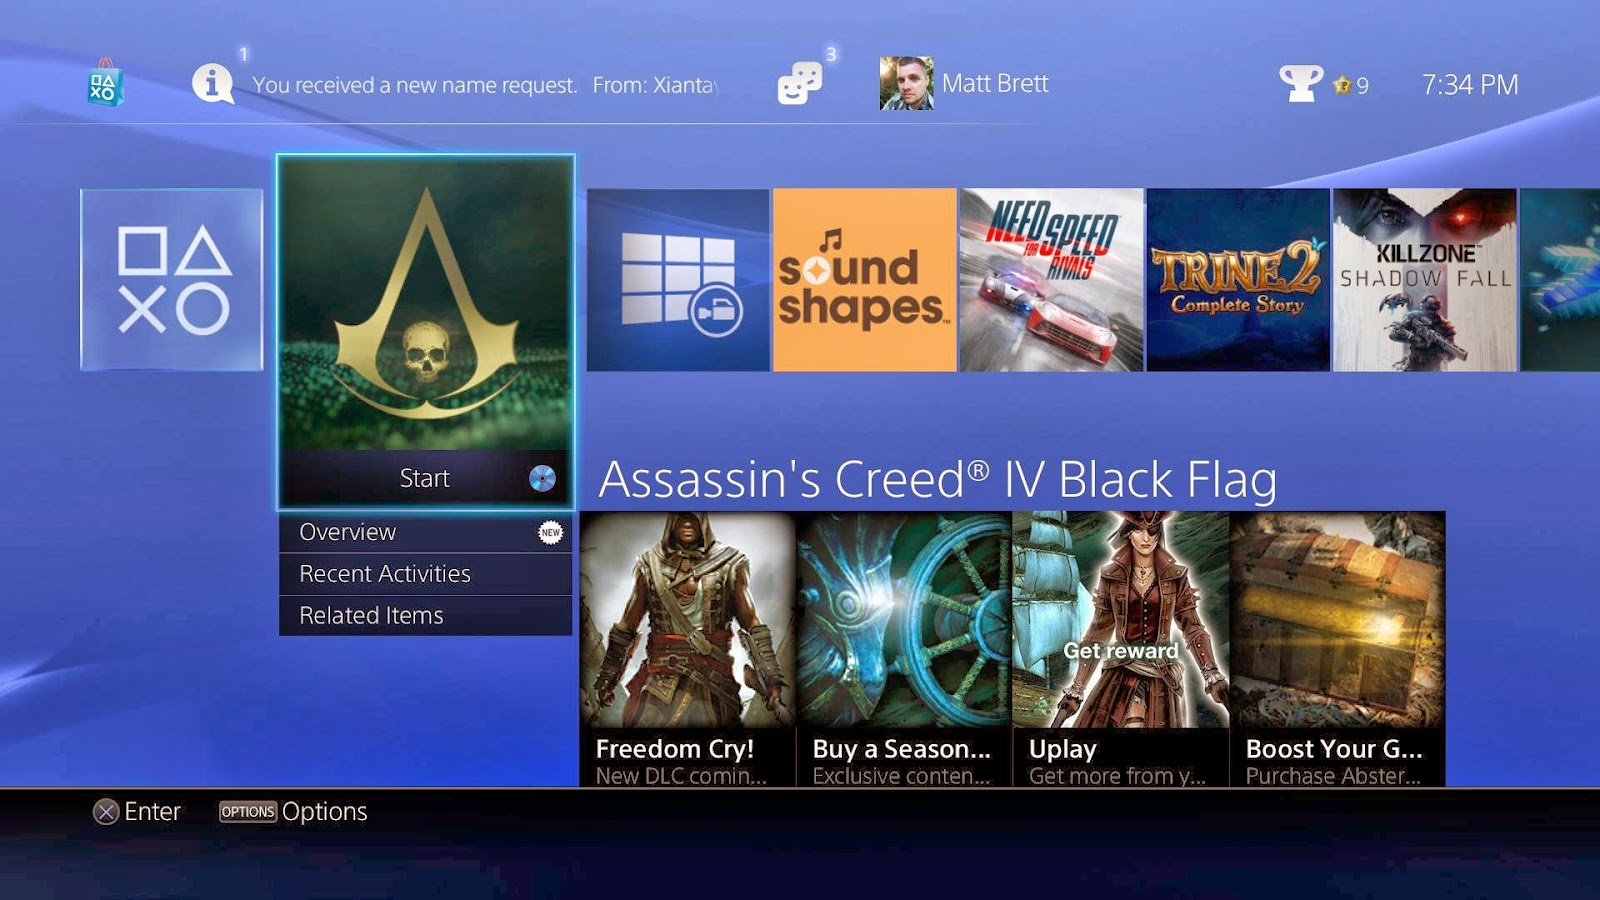Open the Freedom Cry! DLC card
Image resolution: width=1600 pixels, height=900 pixels.
click(687, 649)
